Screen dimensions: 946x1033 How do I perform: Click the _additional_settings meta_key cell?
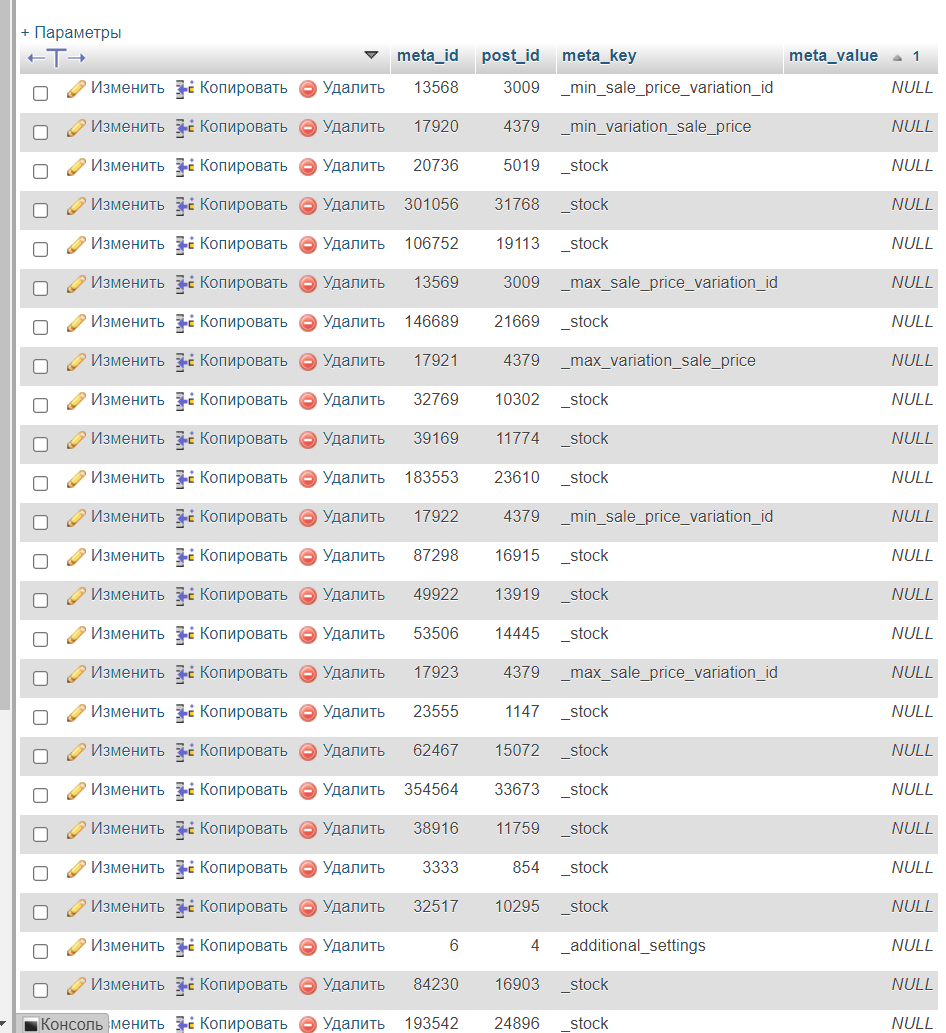633,946
